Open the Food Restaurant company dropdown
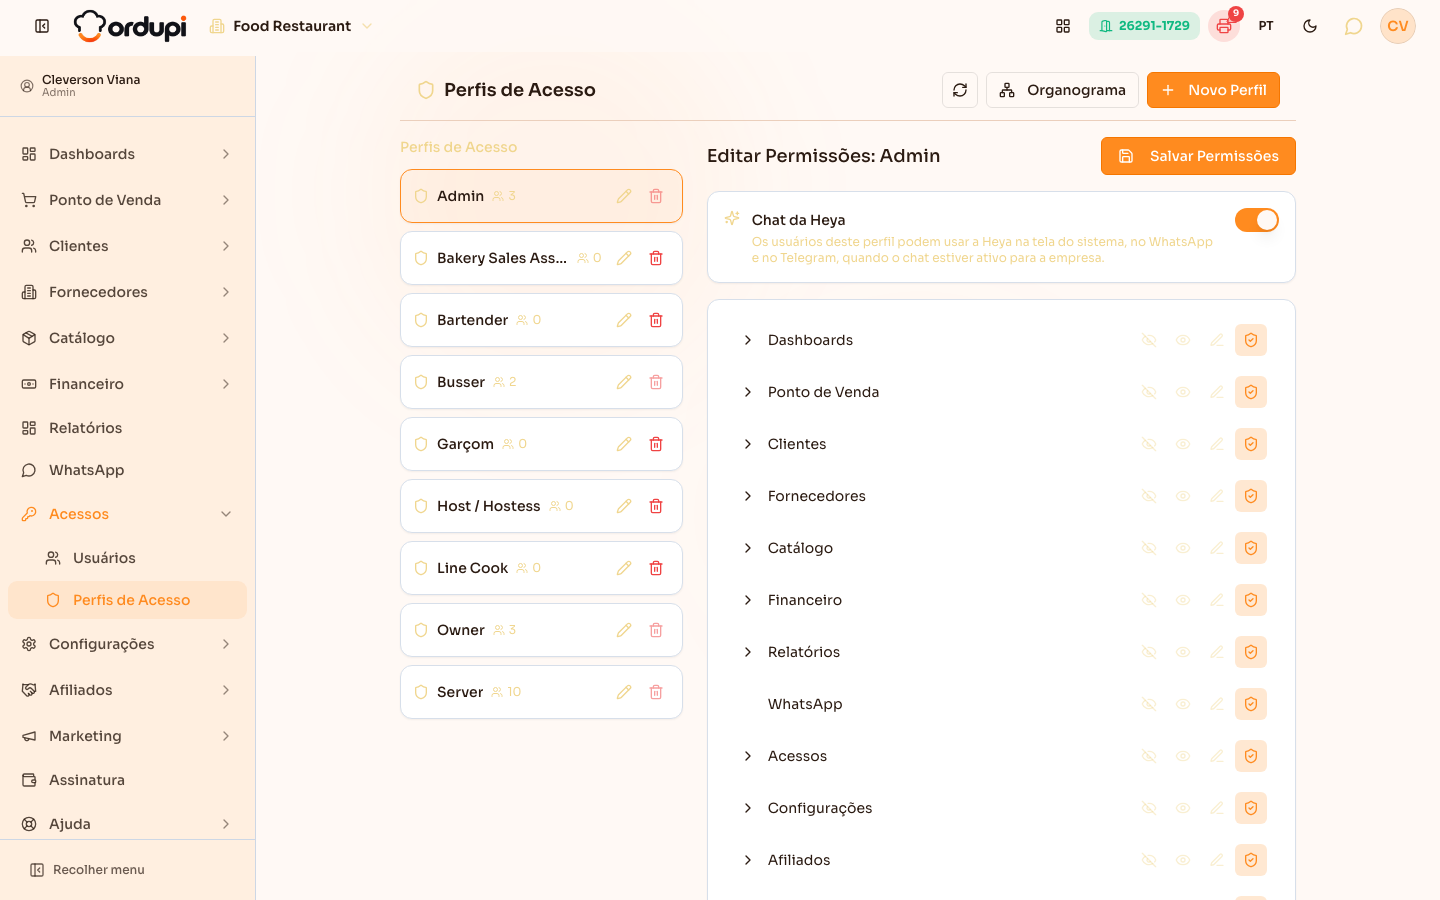The height and width of the screenshot is (900, 1440). click(291, 26)
